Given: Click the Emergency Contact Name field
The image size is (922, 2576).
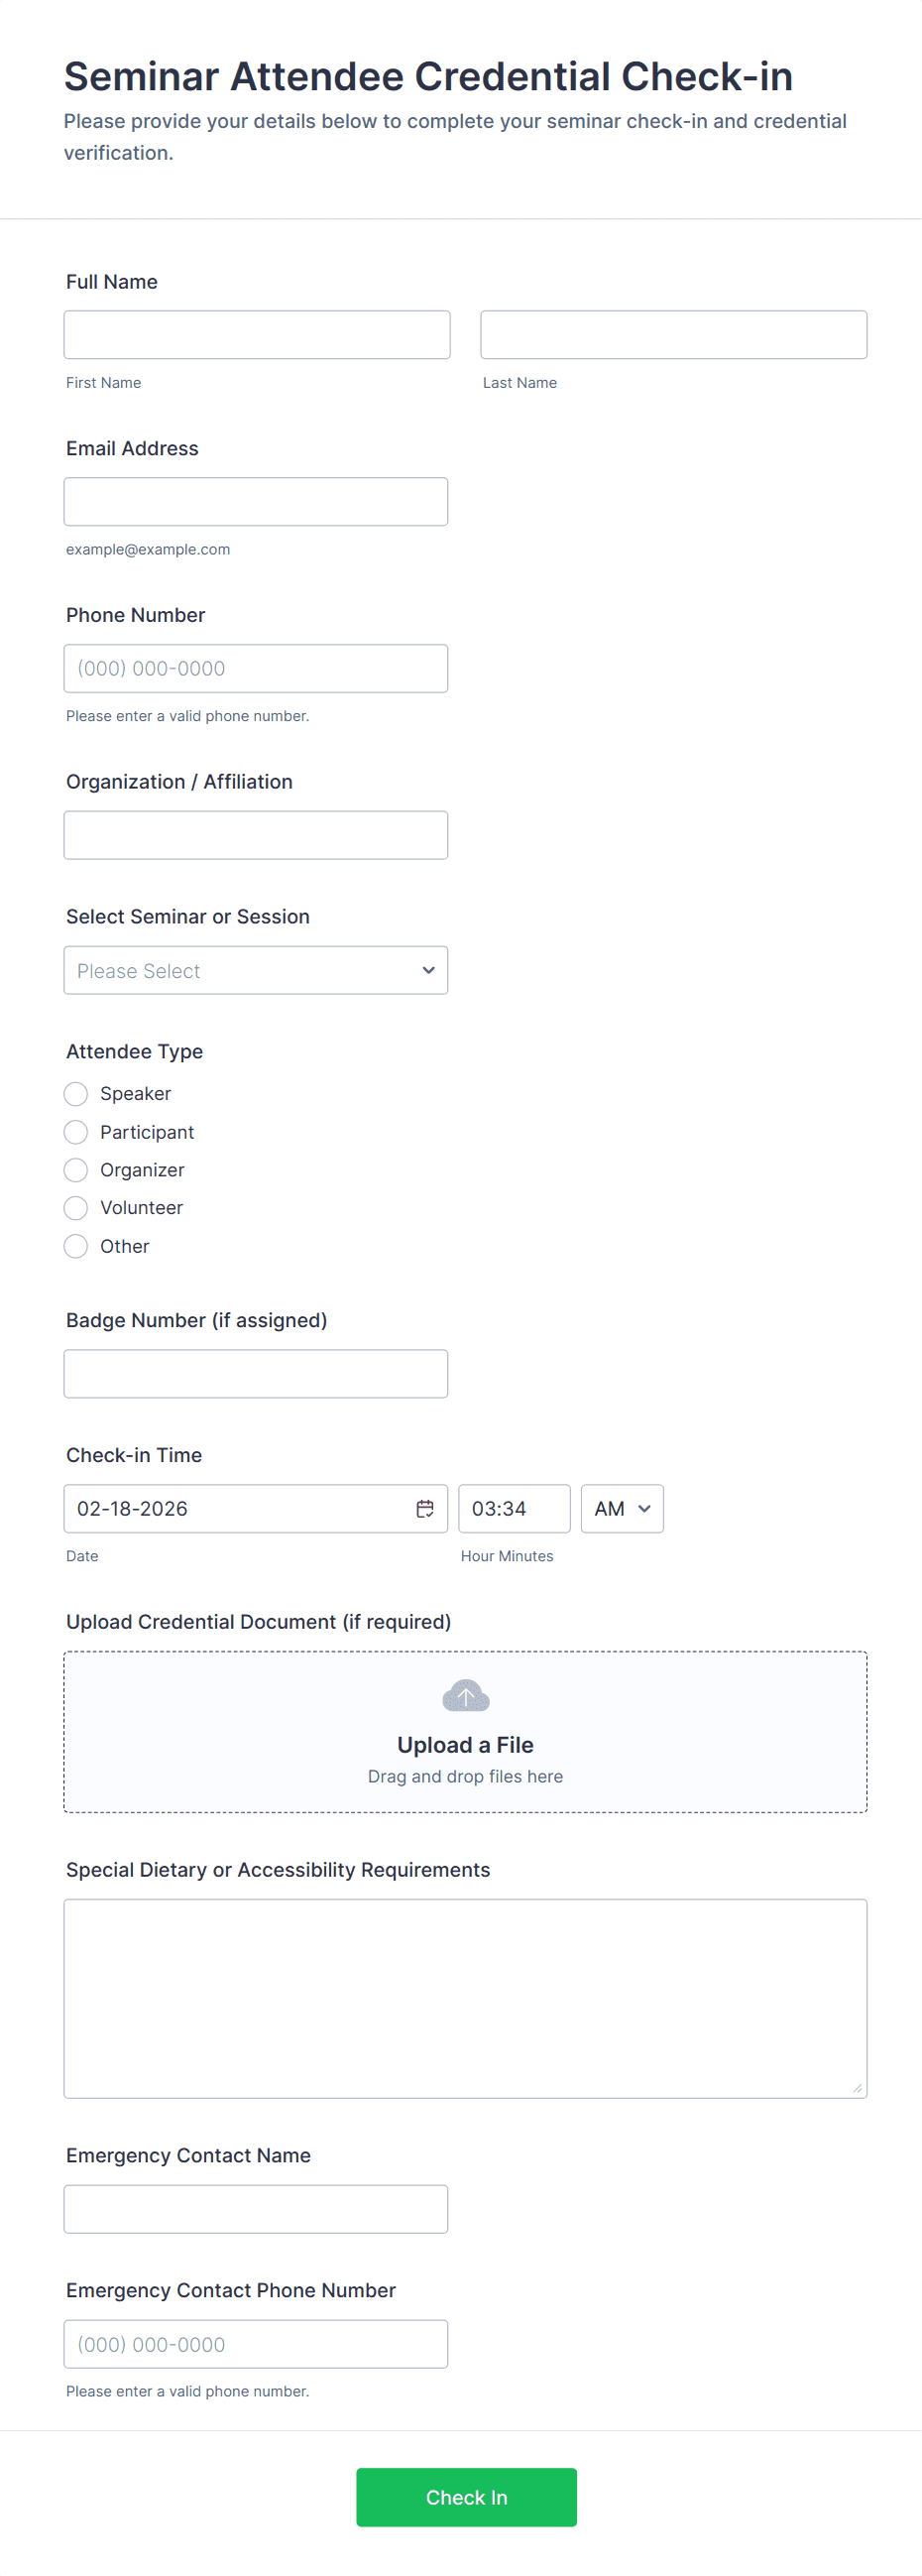Looking at the screenshot, I should pyautogui.click(x=256, y=2208).
